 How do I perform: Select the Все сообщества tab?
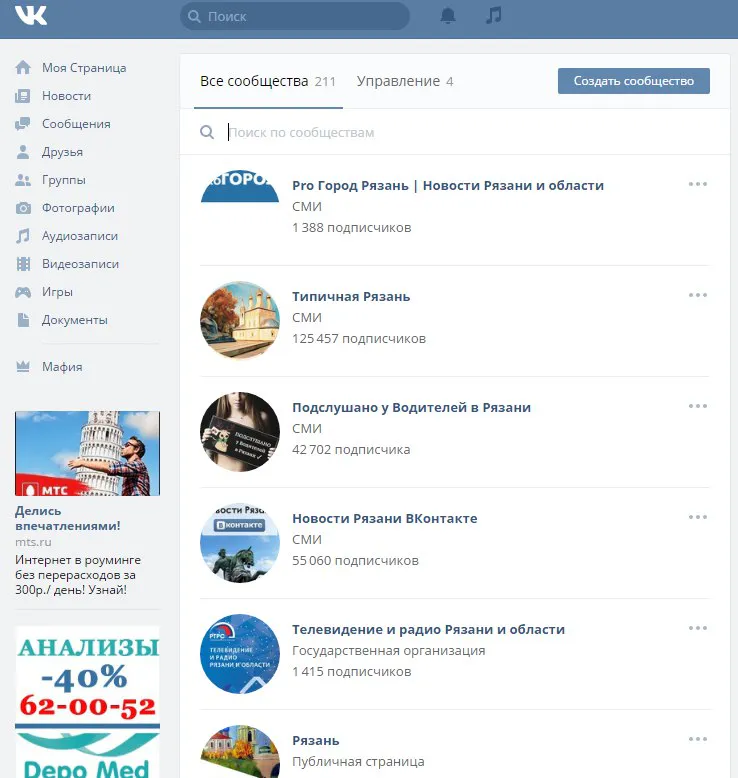267,81
